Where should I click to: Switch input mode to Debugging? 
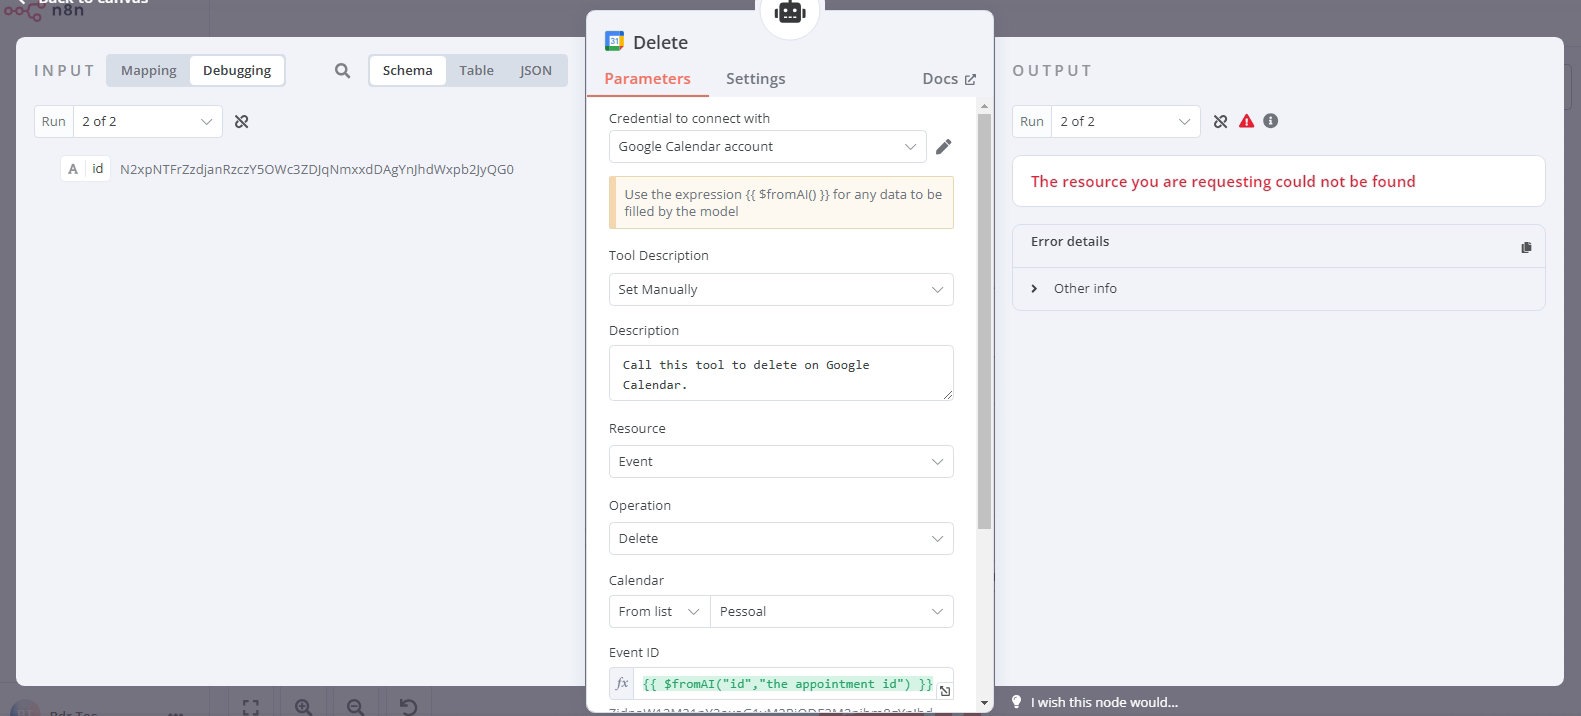237,71
